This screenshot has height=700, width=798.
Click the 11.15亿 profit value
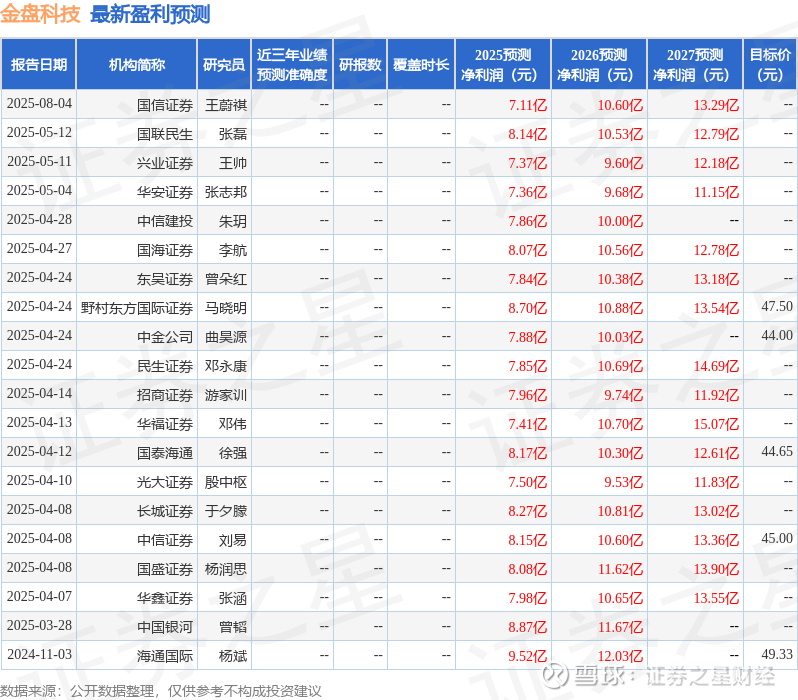point(717,192)
